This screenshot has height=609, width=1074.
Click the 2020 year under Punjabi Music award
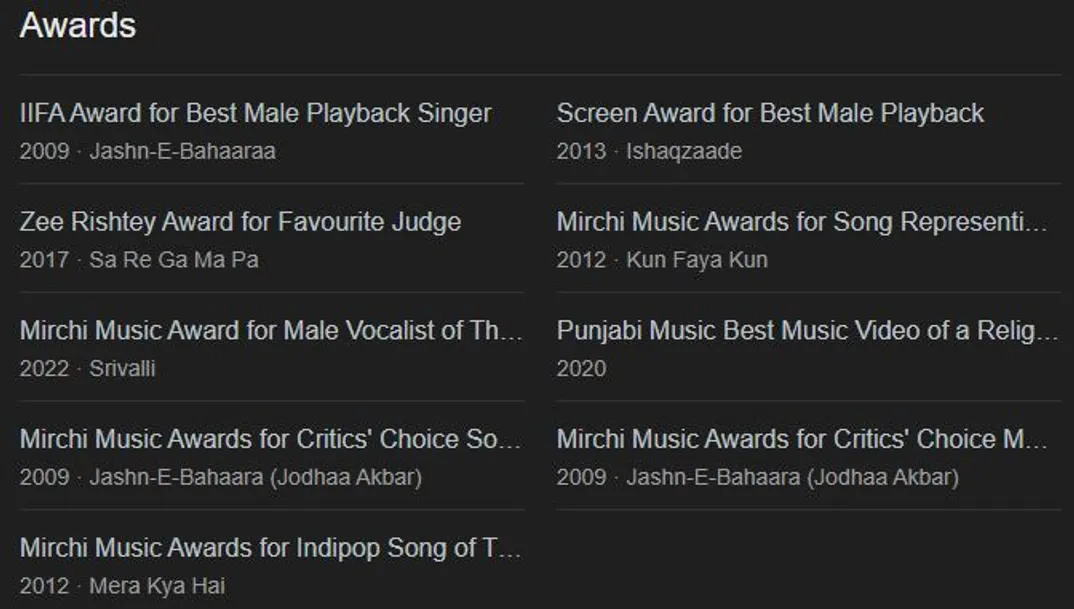[x=581, y=369]
